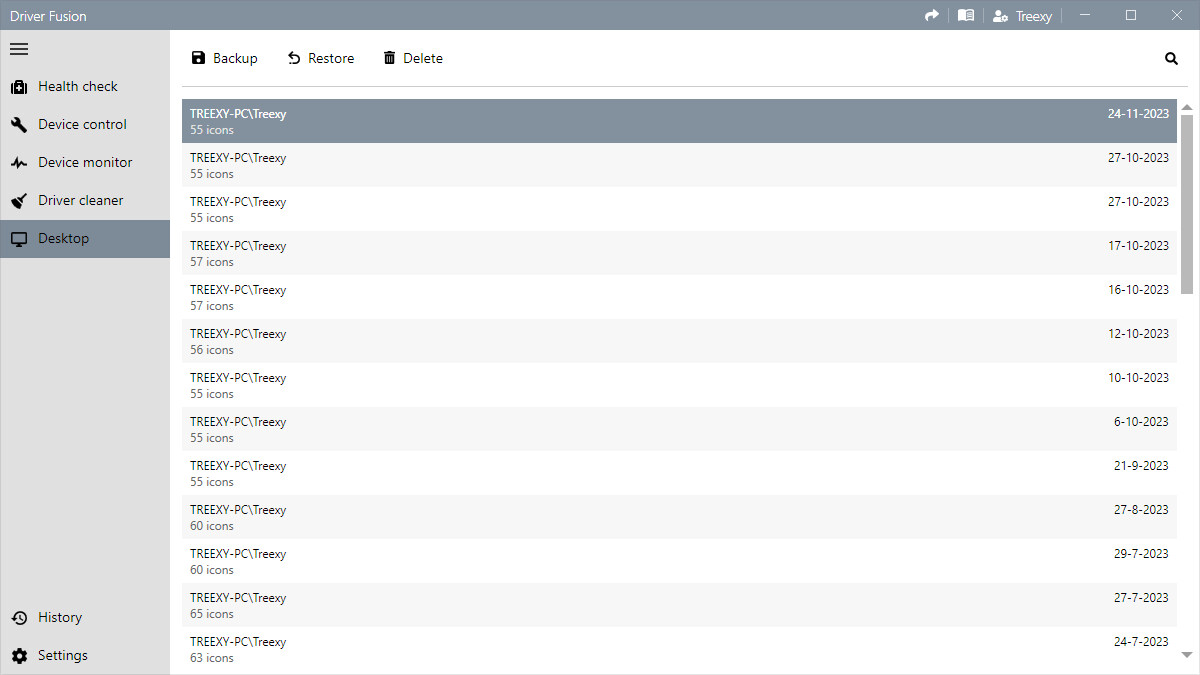
Task: Click the scrollbar down arrow
Action: pyautogui.click(x=1187, y=655)
